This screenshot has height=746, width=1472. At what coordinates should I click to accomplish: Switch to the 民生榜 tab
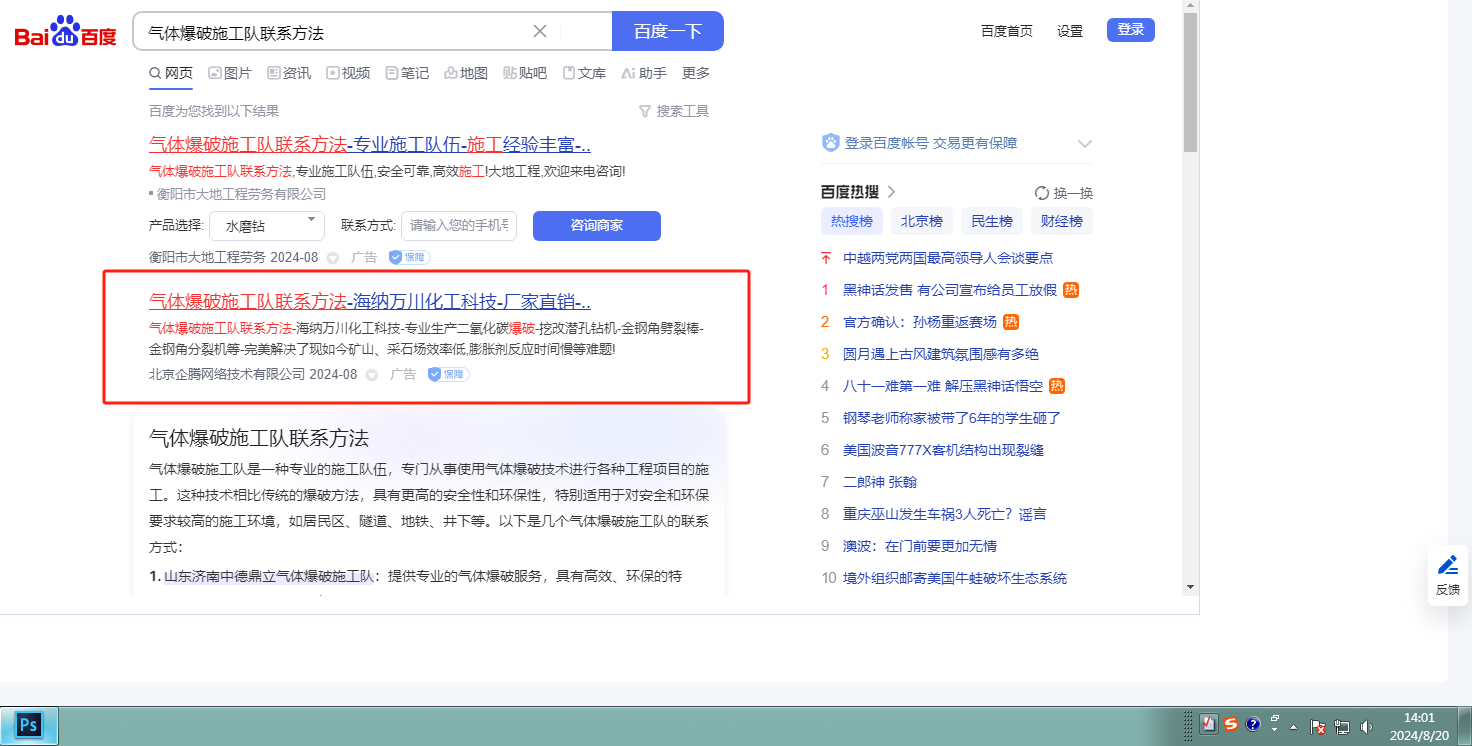[x=992, y=221]
